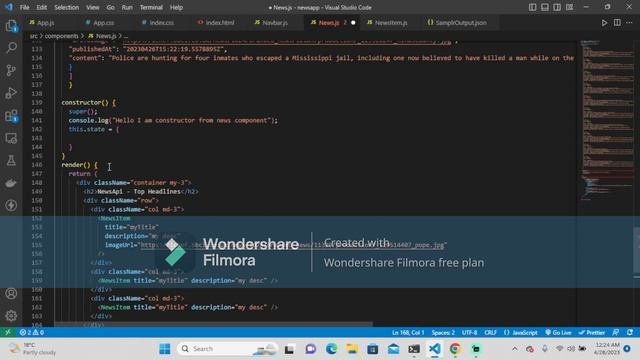Open the Windows Start button
Screen dimensions: 640x360
165,349
